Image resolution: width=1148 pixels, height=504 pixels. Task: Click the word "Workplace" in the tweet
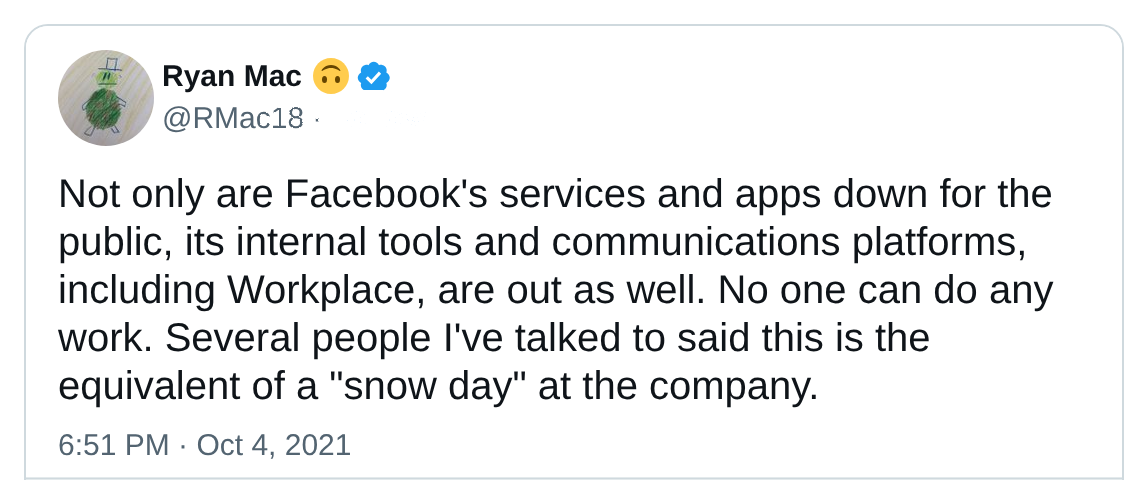point(327,291)
